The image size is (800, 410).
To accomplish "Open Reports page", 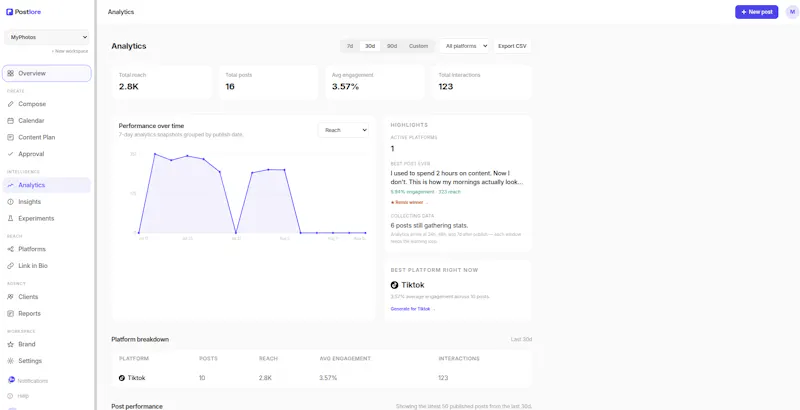I will (46, 314).
